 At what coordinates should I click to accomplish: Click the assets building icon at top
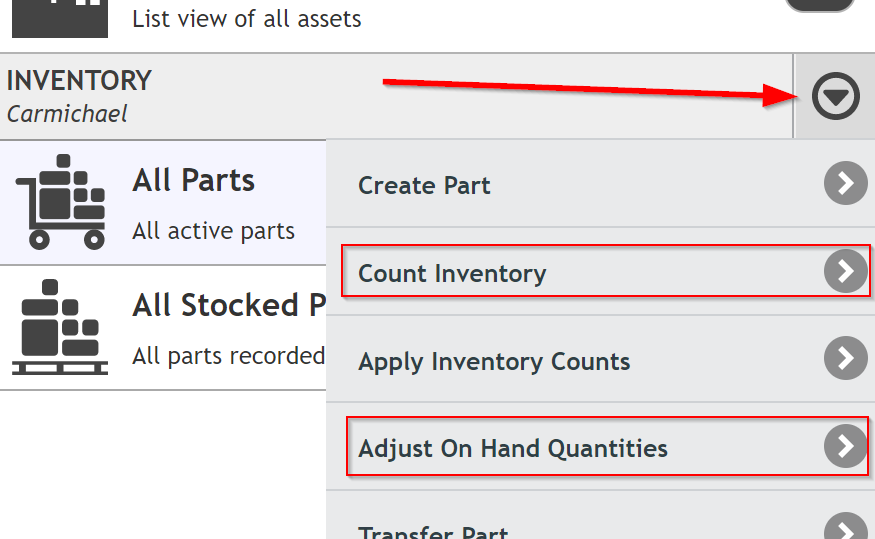60,18
